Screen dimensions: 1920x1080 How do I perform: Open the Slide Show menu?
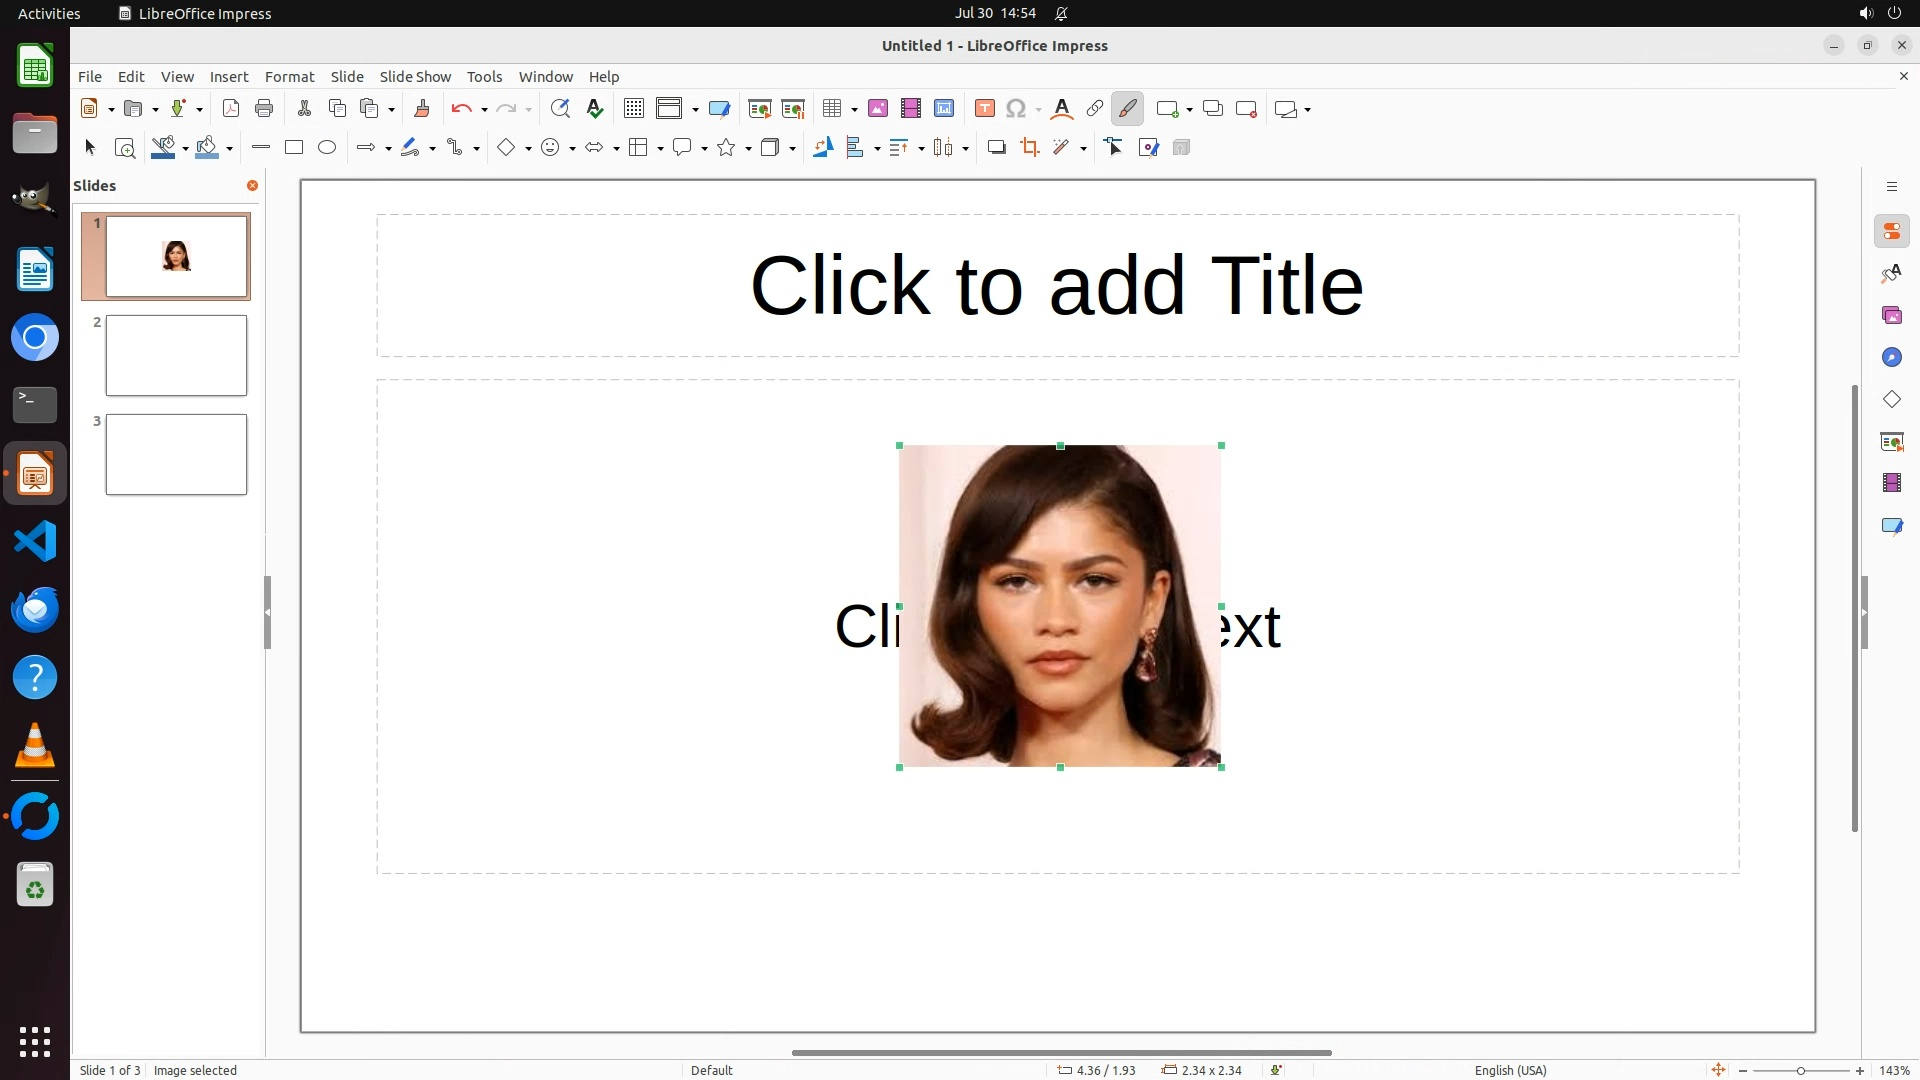click(415, 77)
